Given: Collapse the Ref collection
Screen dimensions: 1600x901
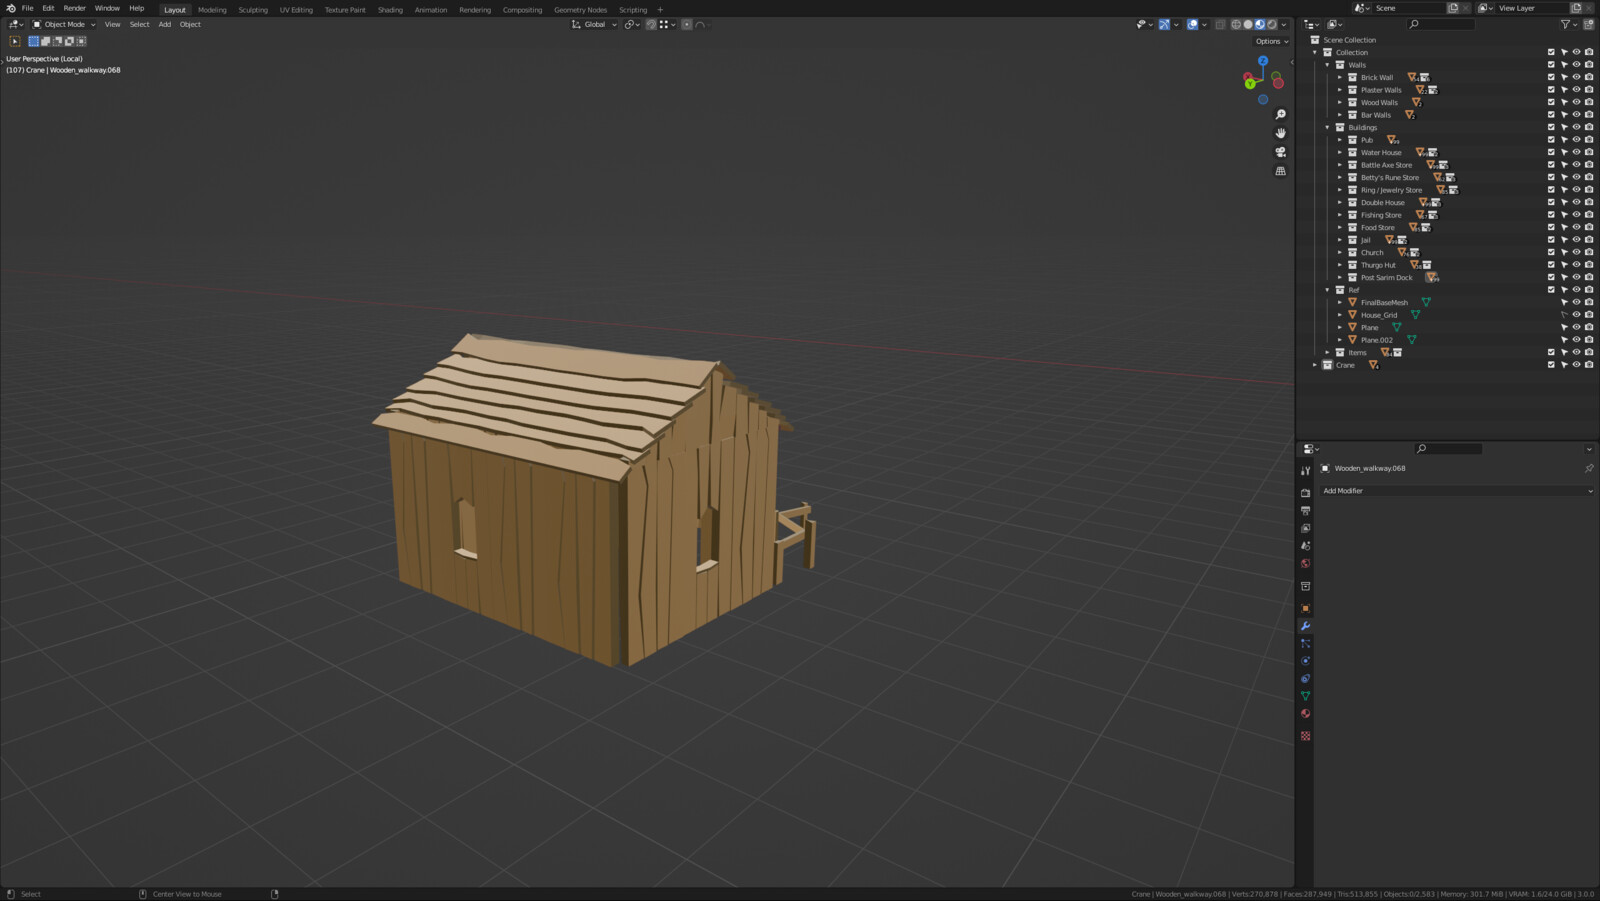Looking at the screenshot, I should (x=1328, y=290).
